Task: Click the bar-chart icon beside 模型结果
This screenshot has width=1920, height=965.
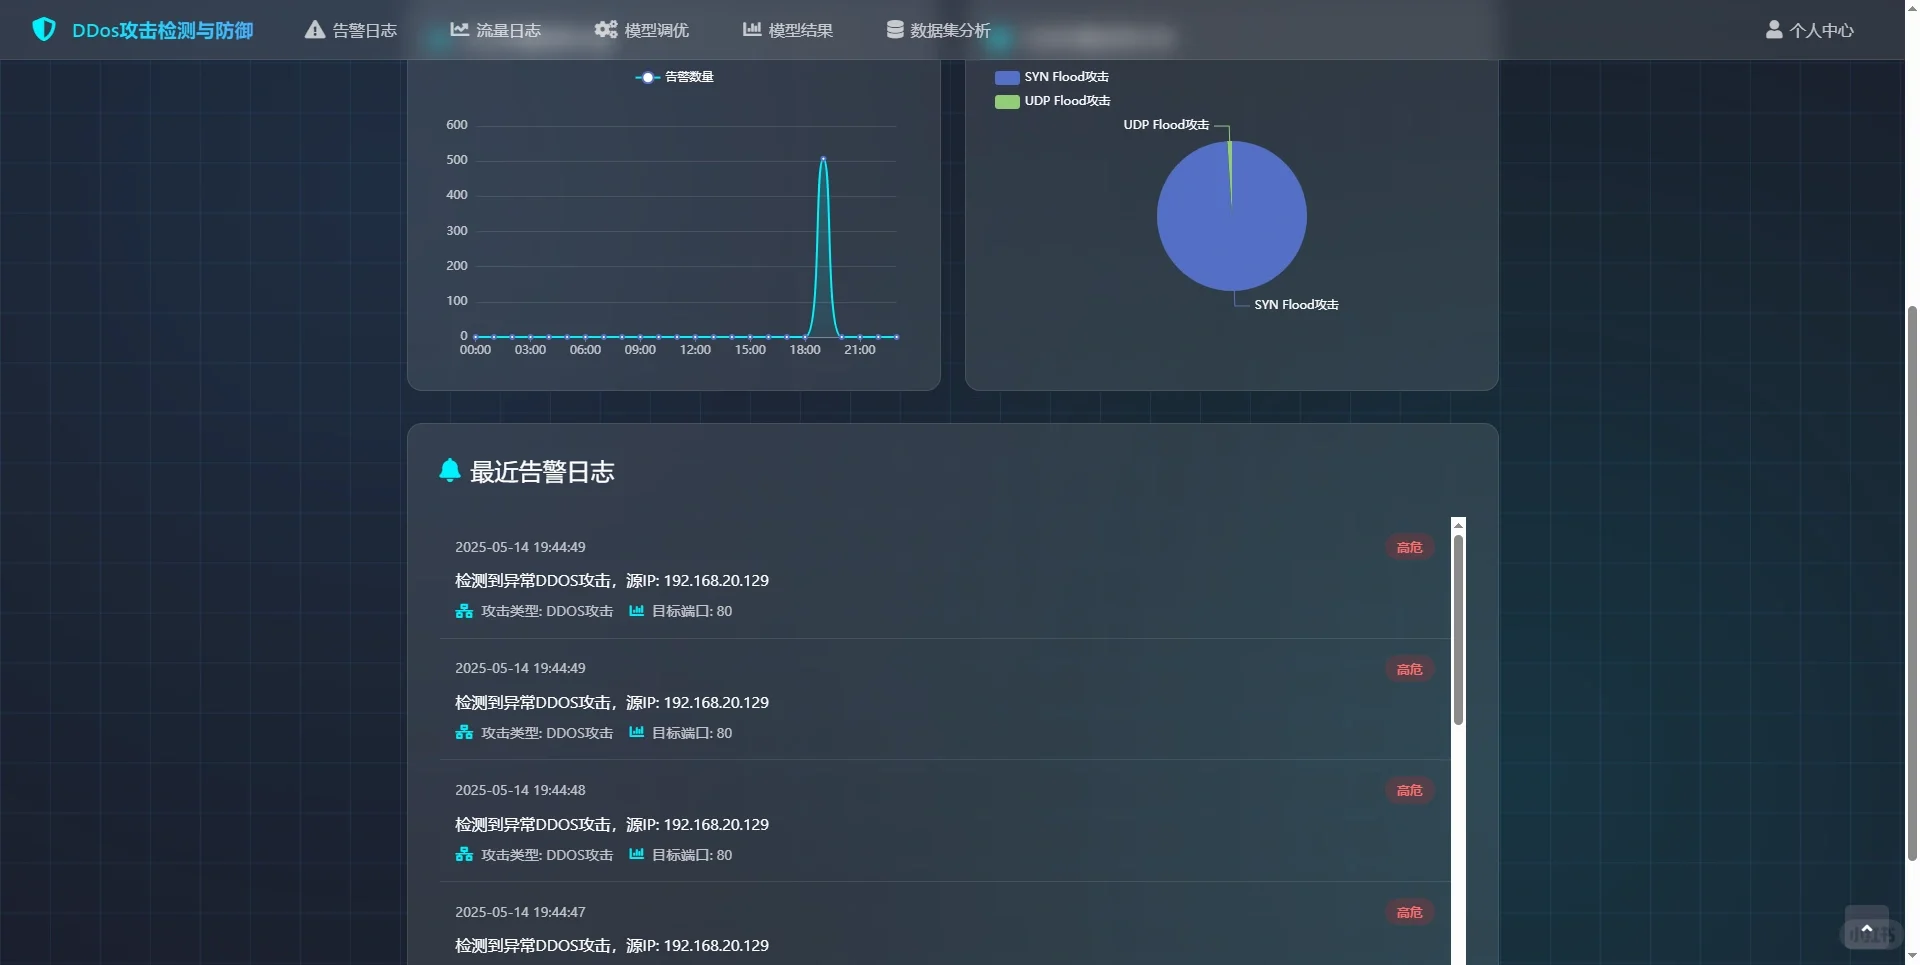Action: coord(752,30)
